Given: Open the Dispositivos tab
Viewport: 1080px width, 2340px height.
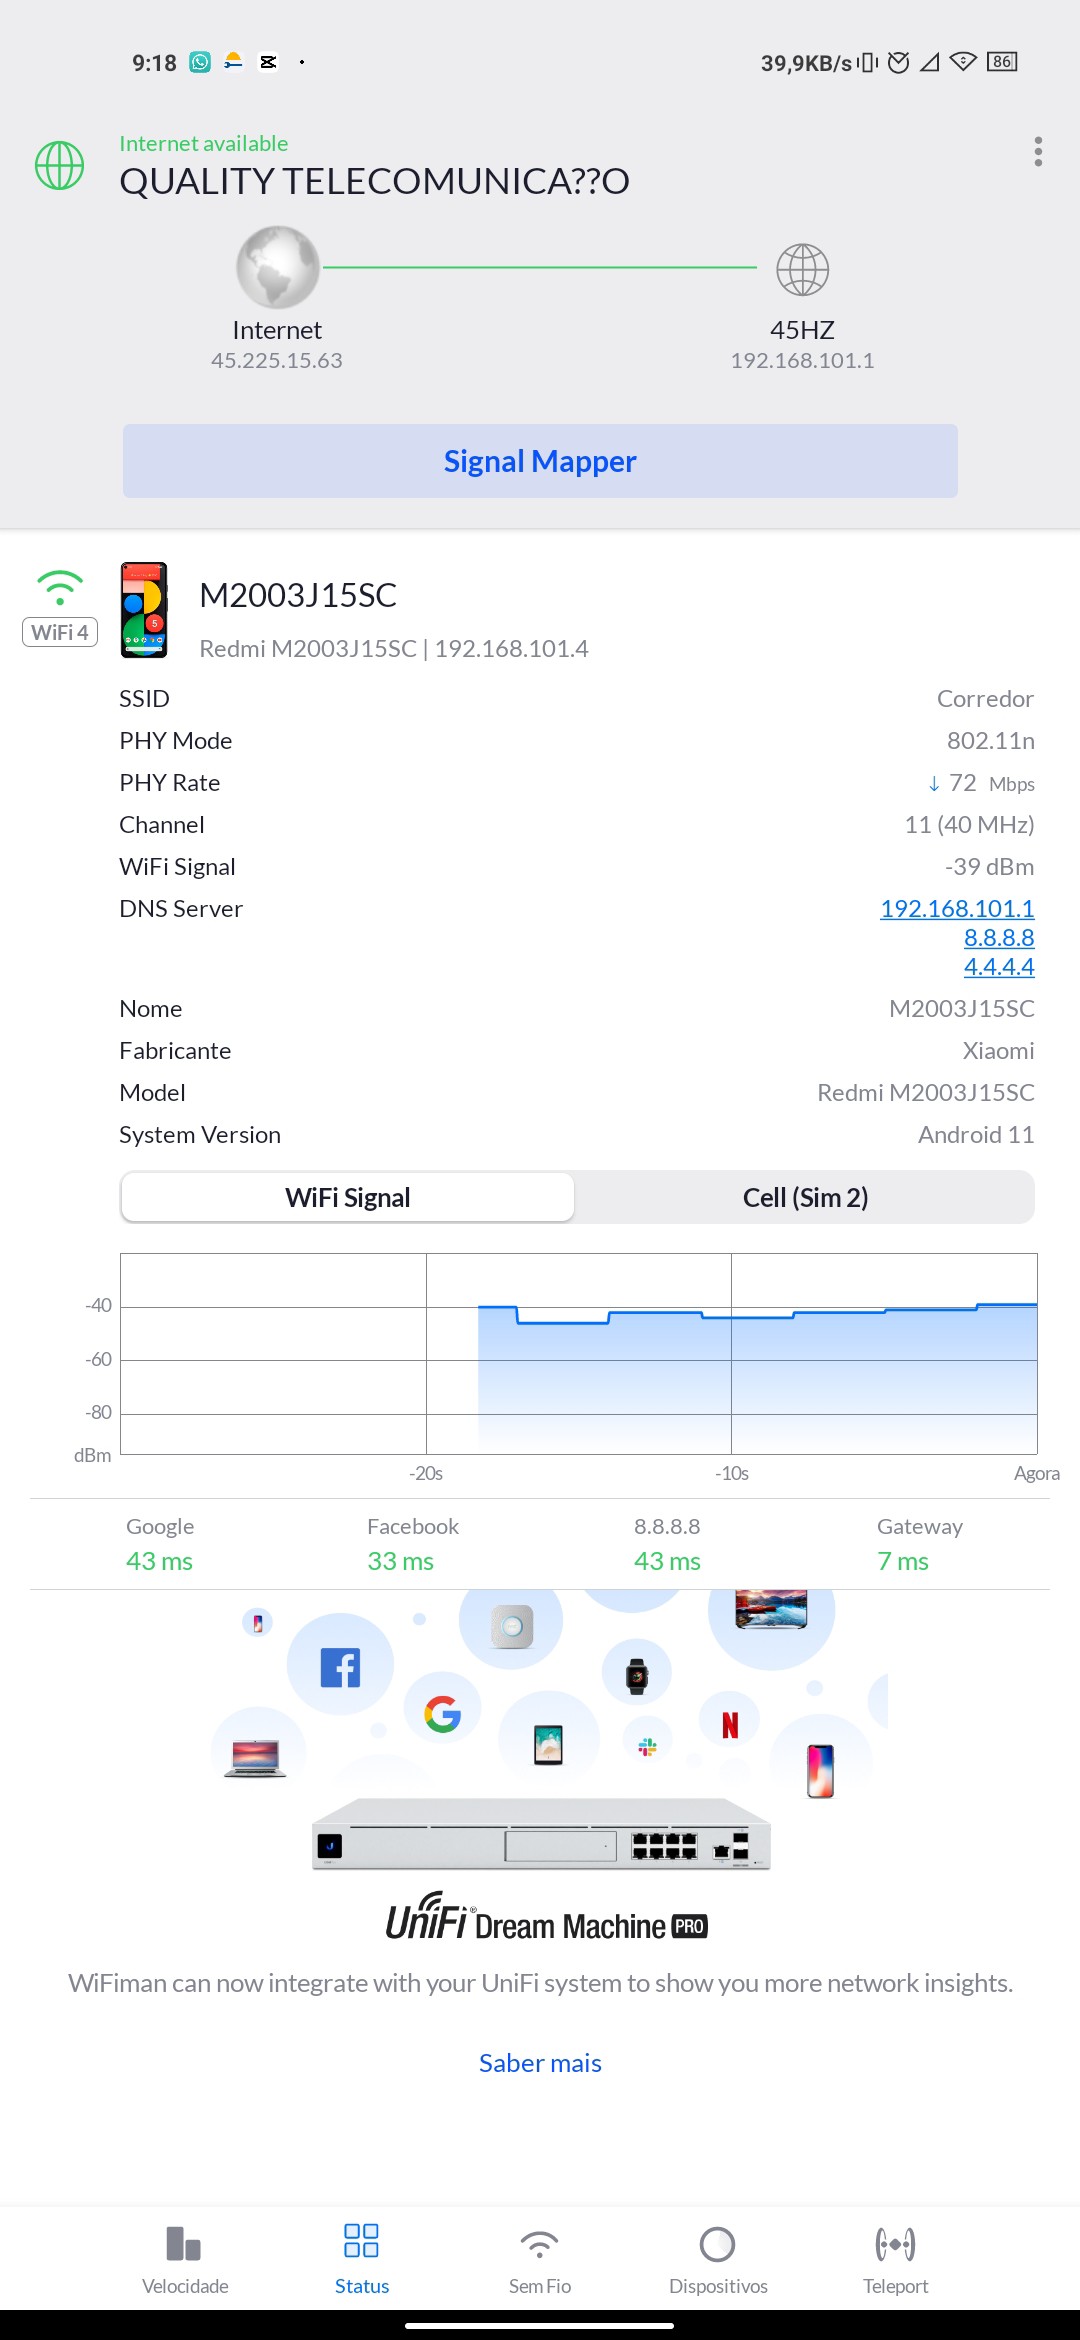Looking at the screenshot, I should click(718, 2258).
